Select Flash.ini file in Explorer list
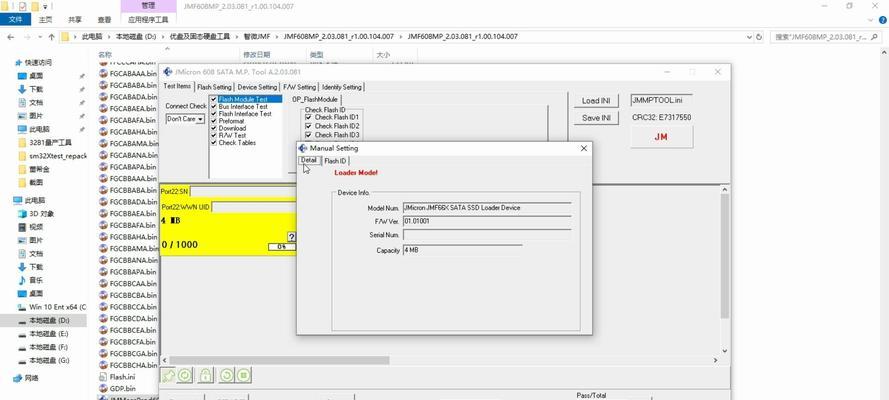This screenshot has width=889, height=400. coord(118,377)
